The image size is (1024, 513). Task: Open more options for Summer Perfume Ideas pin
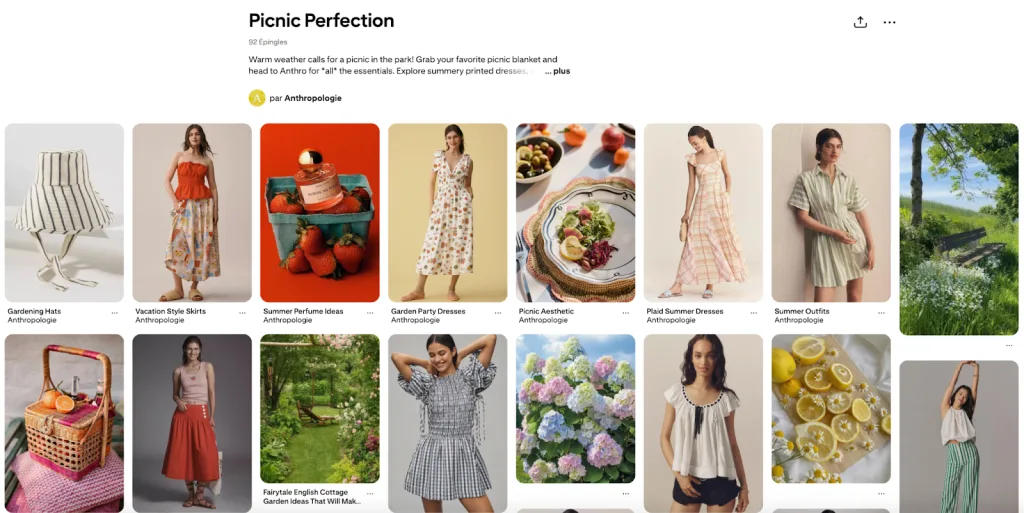(370, 312)
